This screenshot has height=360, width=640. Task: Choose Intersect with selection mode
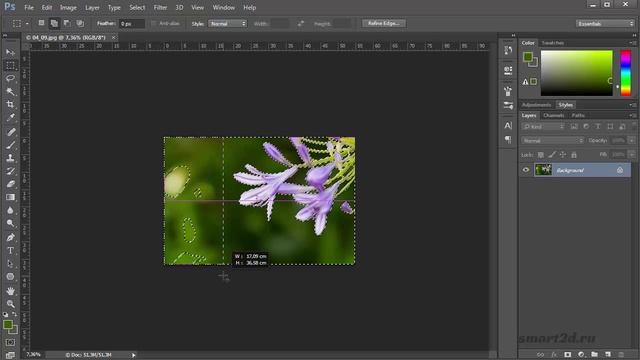click(80, 23)
